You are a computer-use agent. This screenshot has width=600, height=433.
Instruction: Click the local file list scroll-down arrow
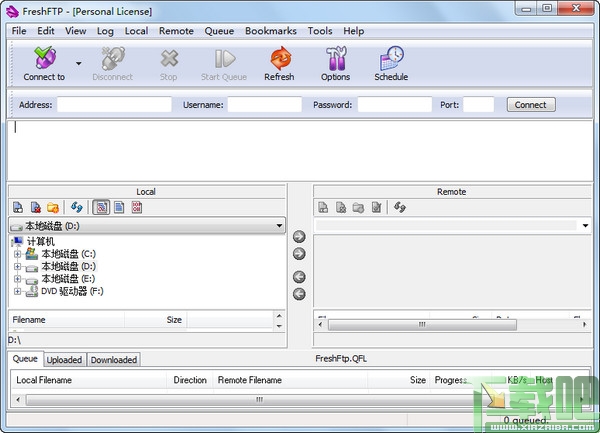coord(279,326)
